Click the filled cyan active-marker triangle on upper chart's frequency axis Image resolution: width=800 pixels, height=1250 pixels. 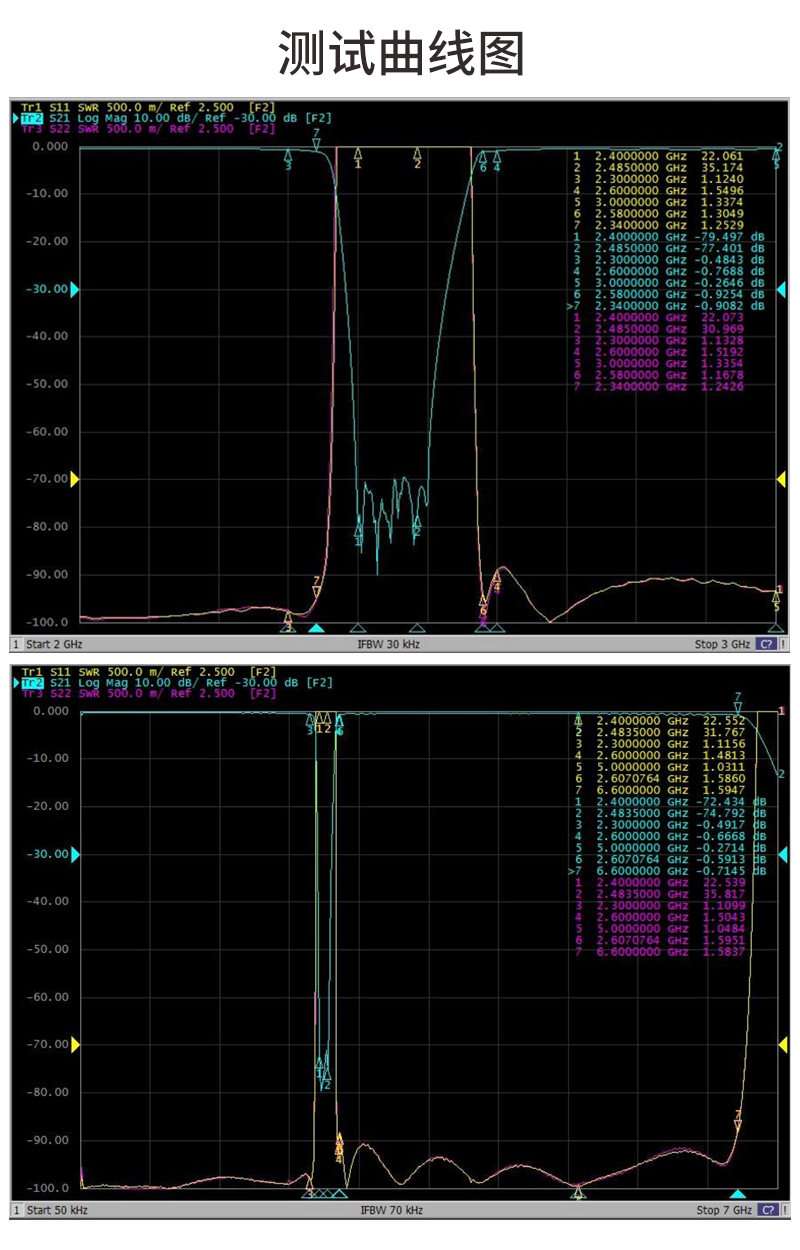(x=316, y=628)
